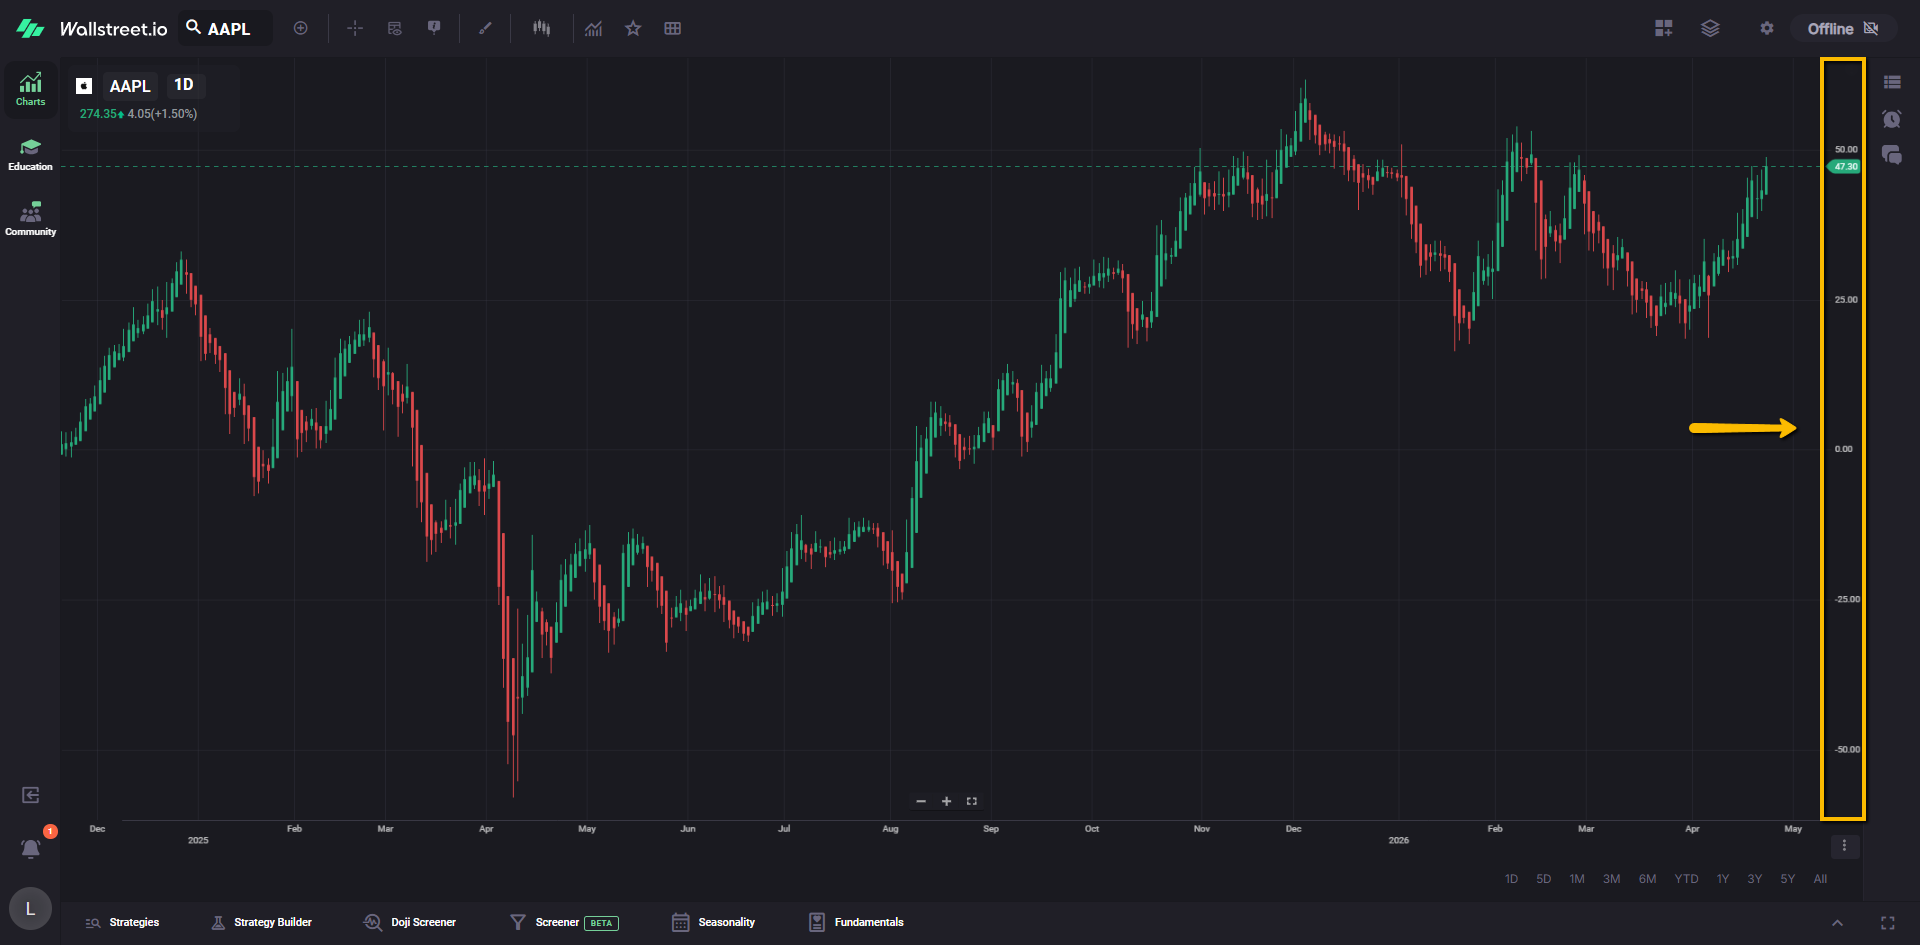Viewport: 1920px width, 945px height.
Task: Open the layers icon in top bar
Action: pos(1710,29)
